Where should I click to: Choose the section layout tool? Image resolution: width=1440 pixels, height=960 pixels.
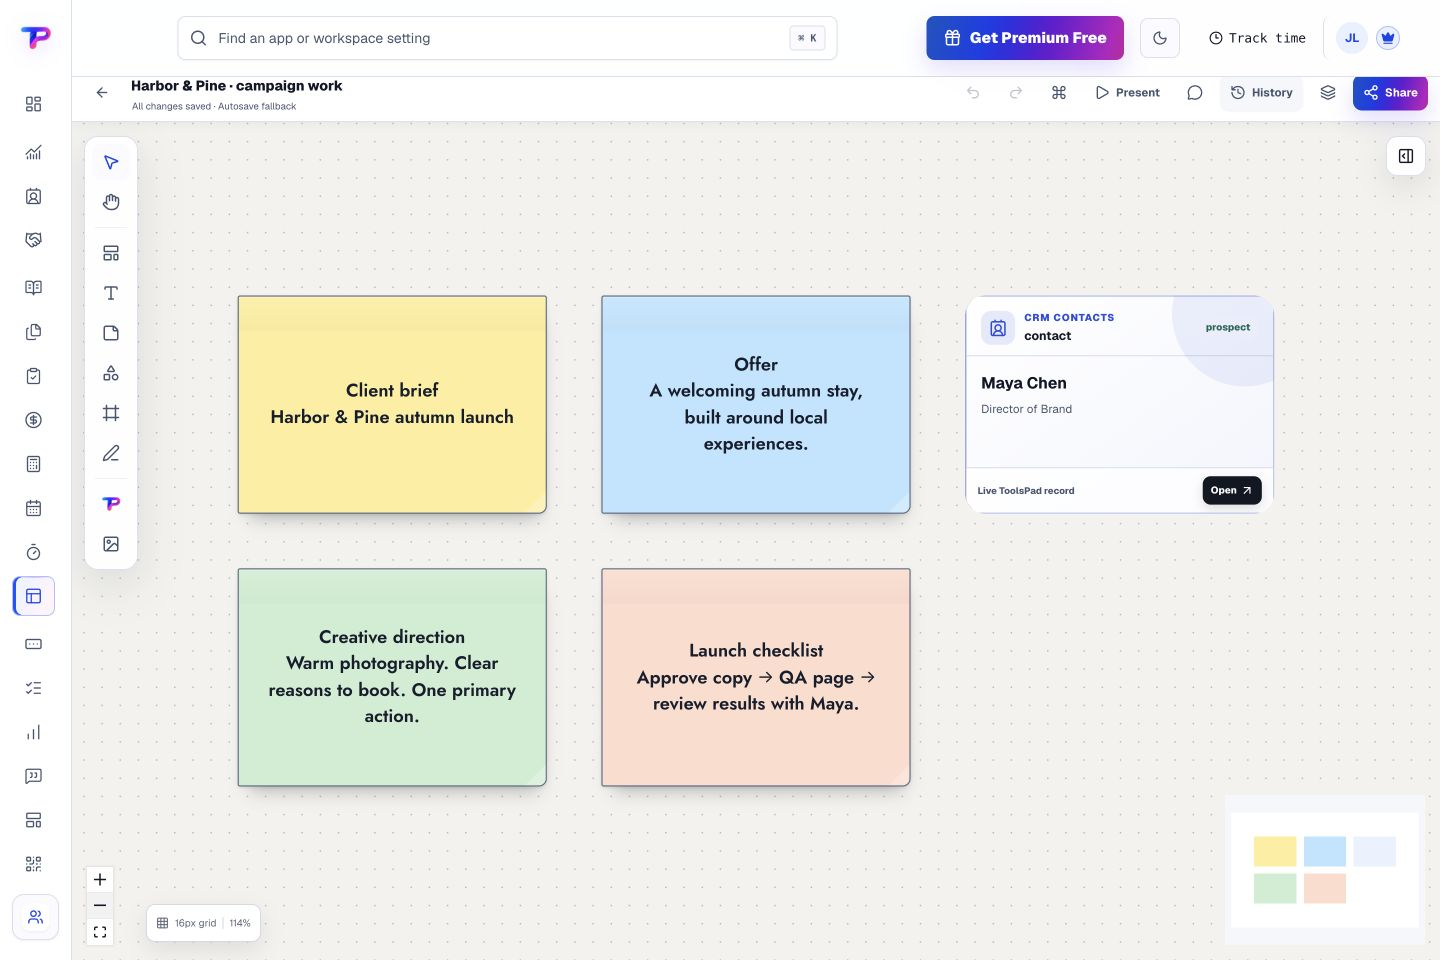coord(111,253)
